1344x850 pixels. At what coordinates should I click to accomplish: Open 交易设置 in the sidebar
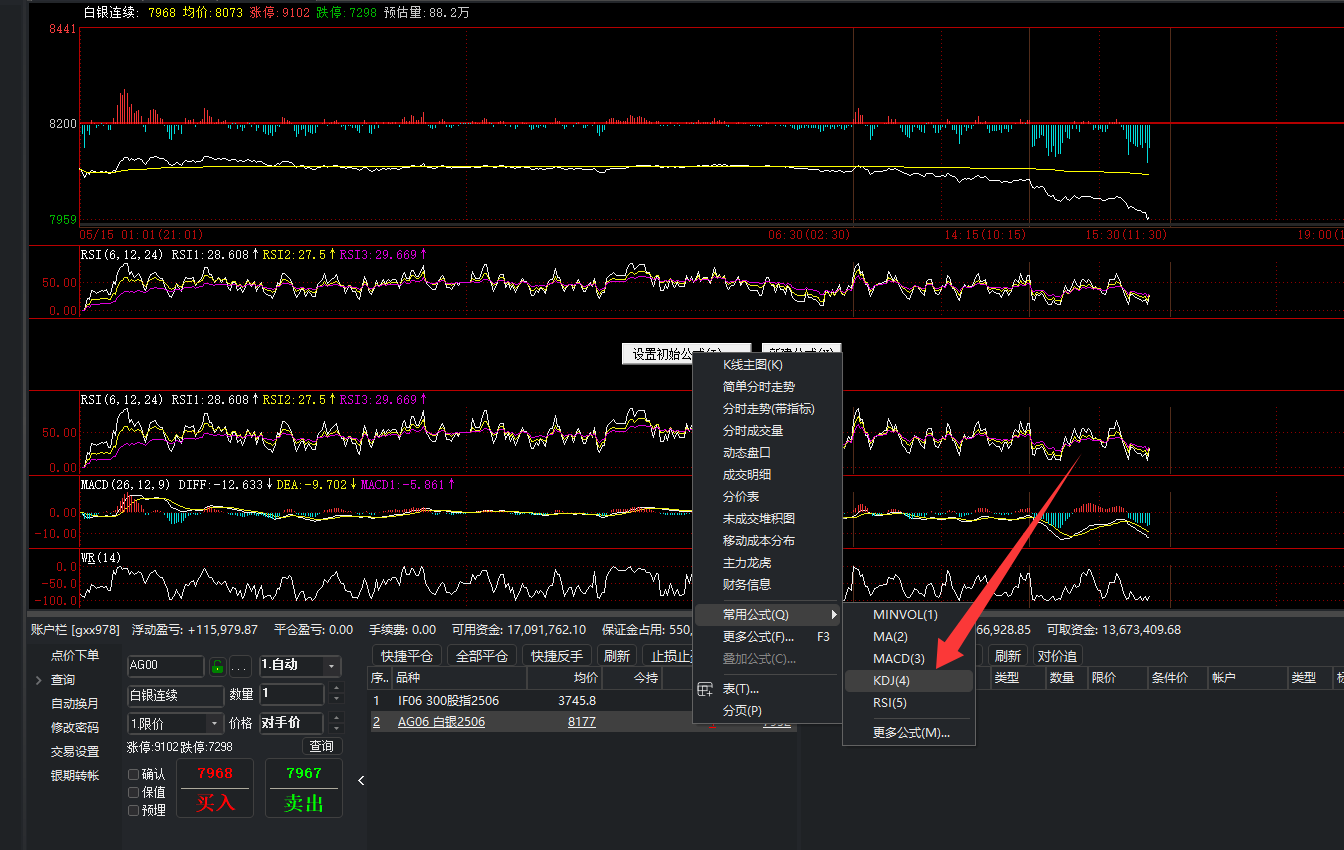tap(75, 752)
